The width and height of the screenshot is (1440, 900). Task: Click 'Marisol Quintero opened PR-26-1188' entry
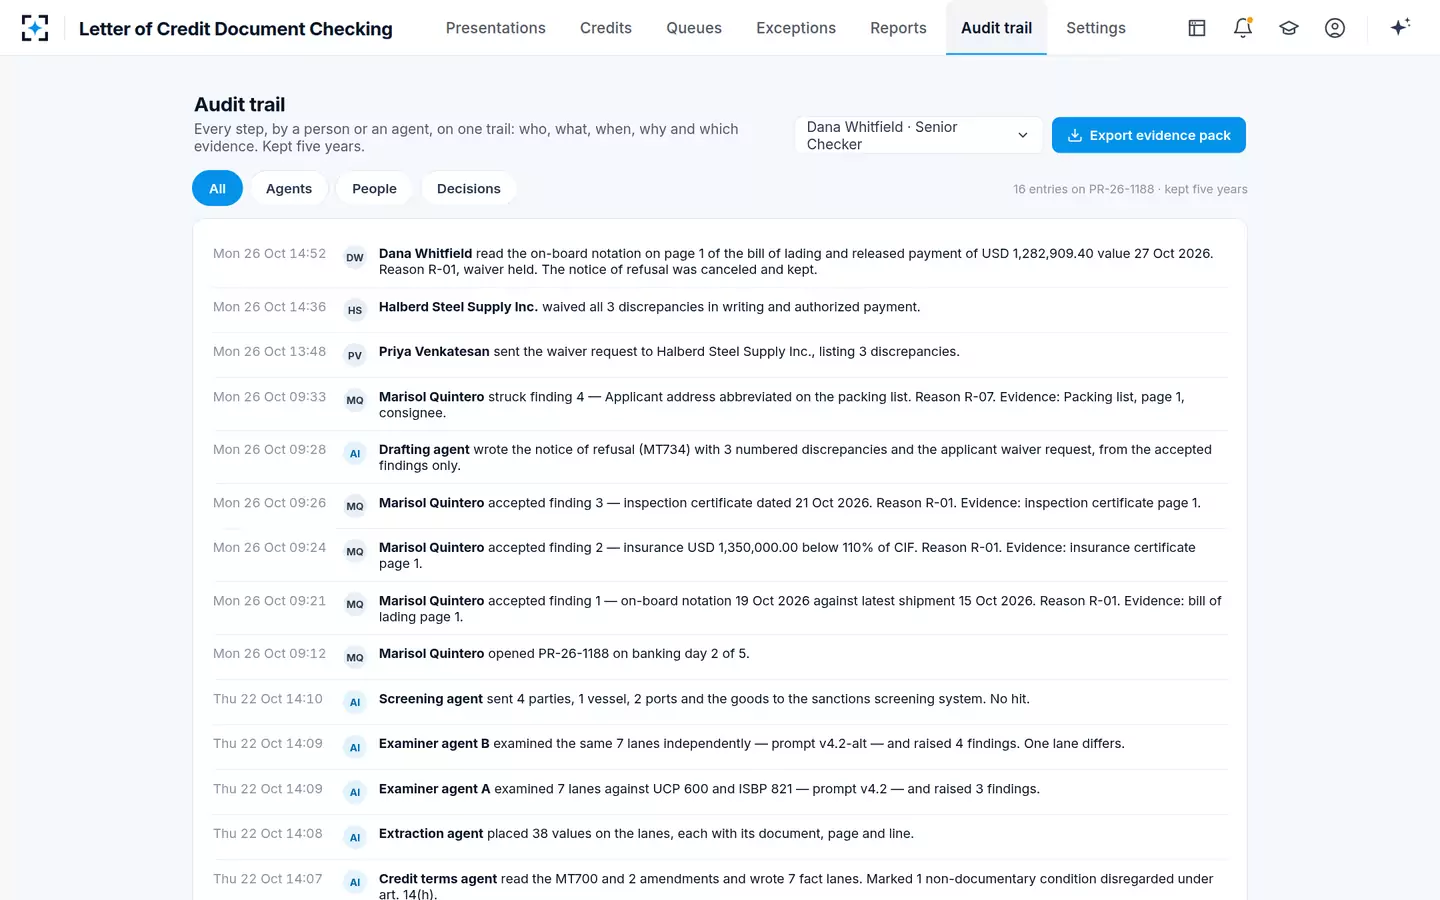point(720,656)
